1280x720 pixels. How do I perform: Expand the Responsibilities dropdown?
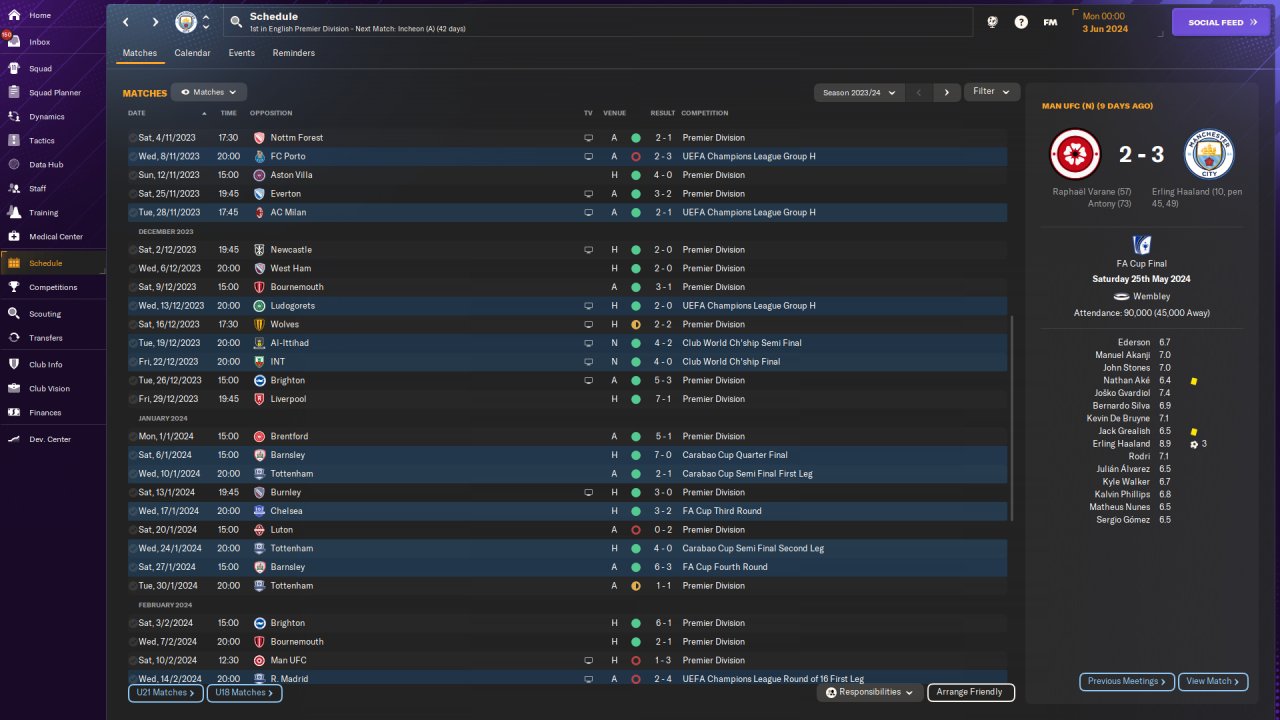[x=869, y=692]
